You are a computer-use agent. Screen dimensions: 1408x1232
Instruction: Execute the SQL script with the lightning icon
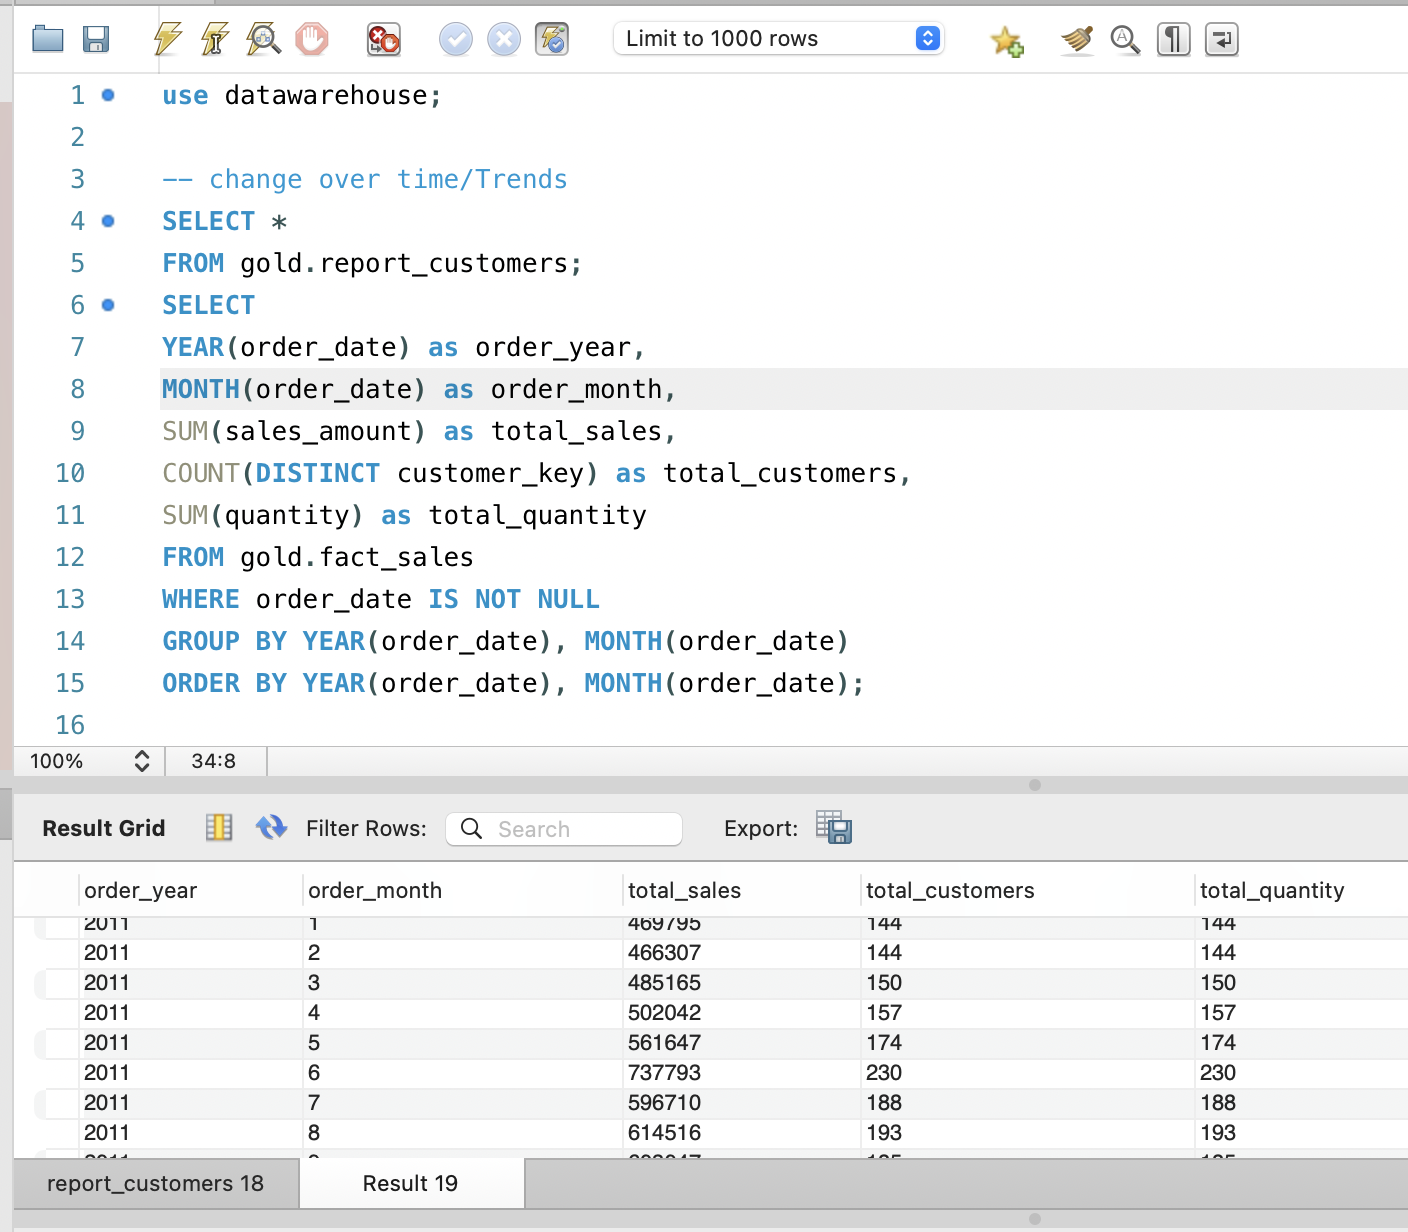(x=166, y=38)
